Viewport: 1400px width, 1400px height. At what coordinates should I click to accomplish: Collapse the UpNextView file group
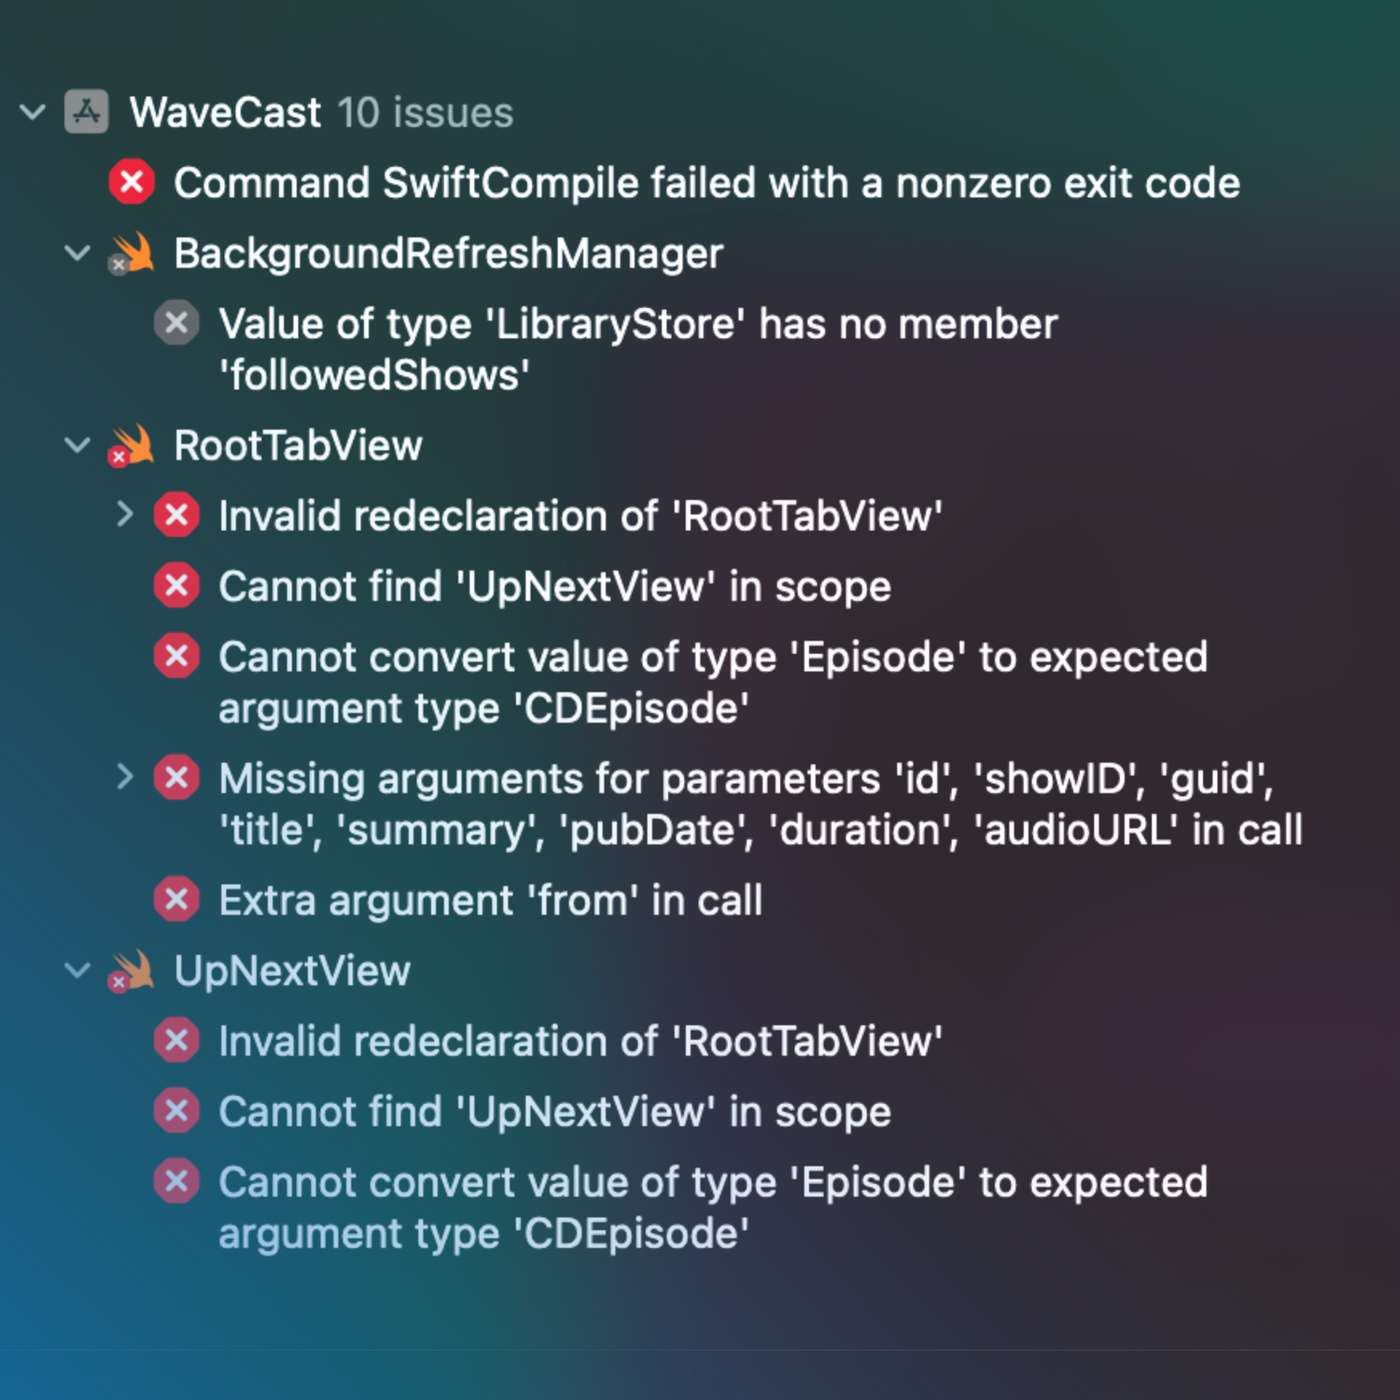(78, 971)
